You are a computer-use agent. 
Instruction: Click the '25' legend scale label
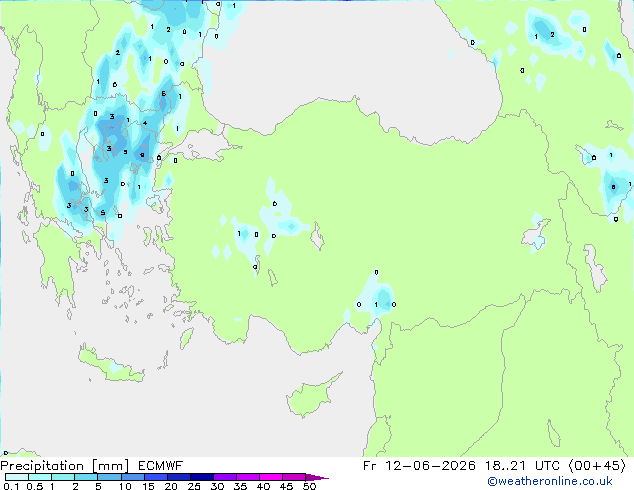tap(194, 486)
